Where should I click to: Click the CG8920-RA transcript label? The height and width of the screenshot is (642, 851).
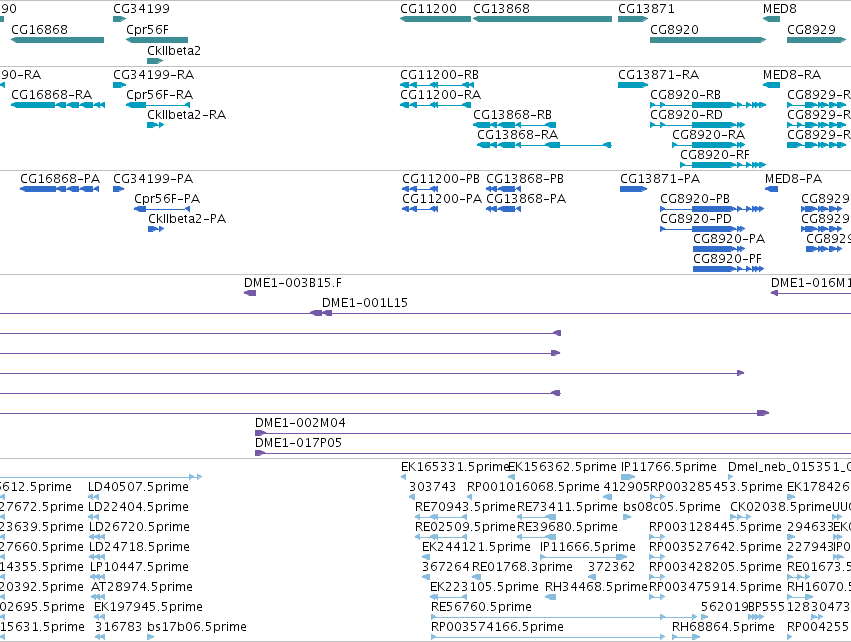click(708, 135)
